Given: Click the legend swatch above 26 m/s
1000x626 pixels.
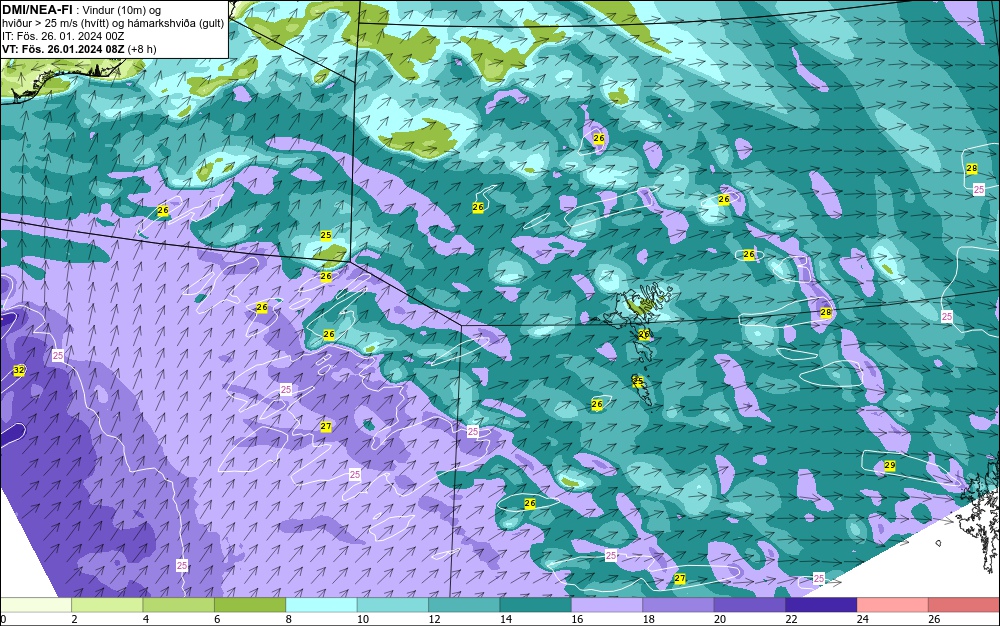Looking at the screenshot, I should point(964,605).
